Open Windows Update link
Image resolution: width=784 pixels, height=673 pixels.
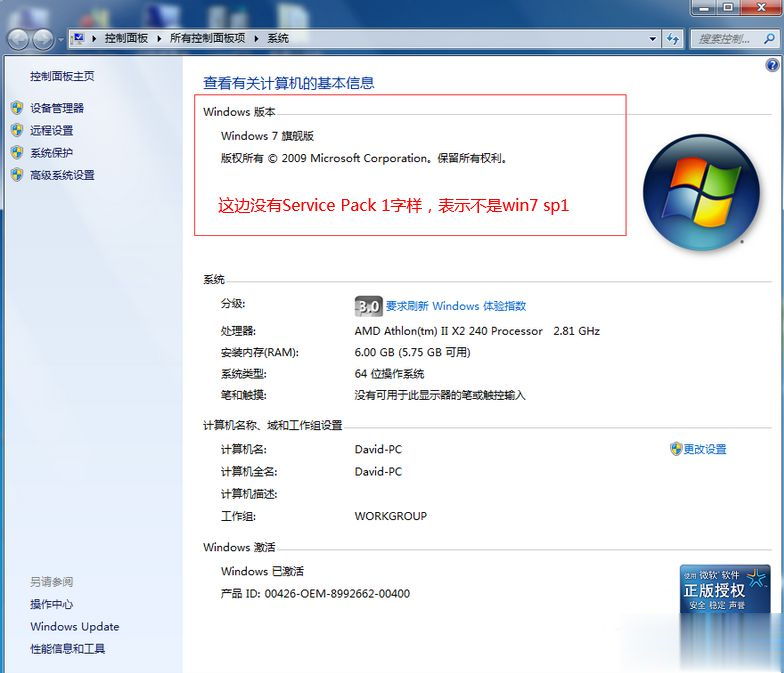74,626
